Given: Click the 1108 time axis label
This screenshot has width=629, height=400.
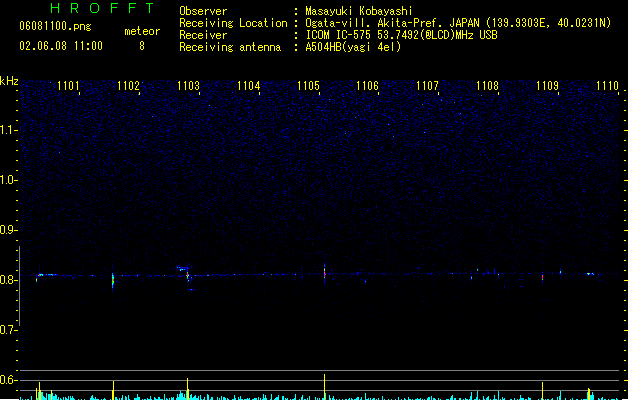Looking at the screenshot, I should click(487, 86).
